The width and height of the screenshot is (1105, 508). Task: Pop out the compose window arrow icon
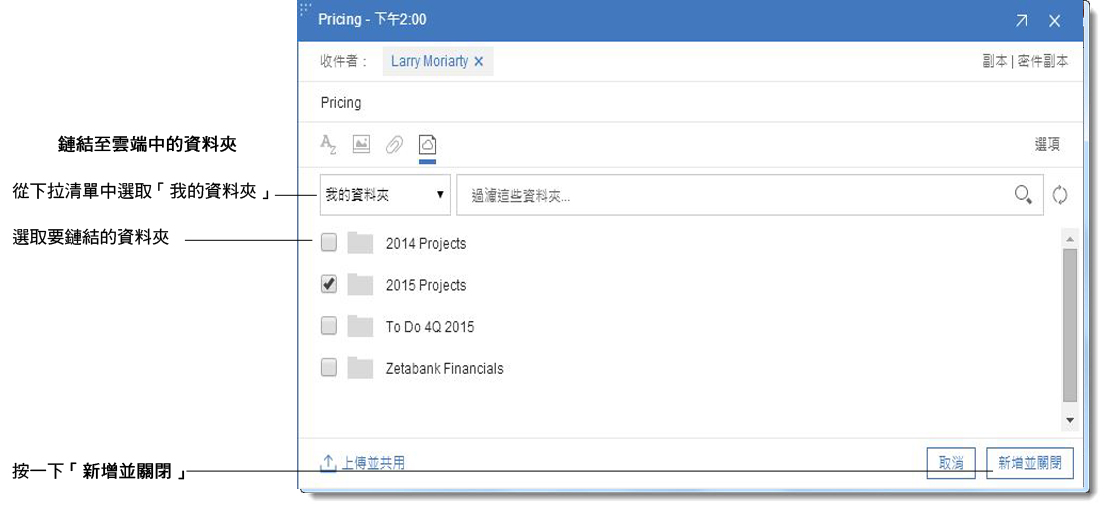click(x=1021, y=21)
